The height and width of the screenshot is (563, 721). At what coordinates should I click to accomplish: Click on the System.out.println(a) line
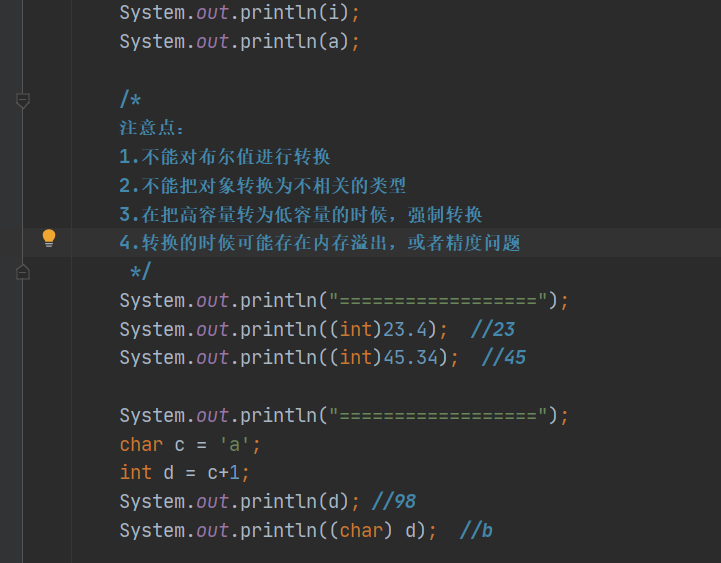click(x=240, y=42)
